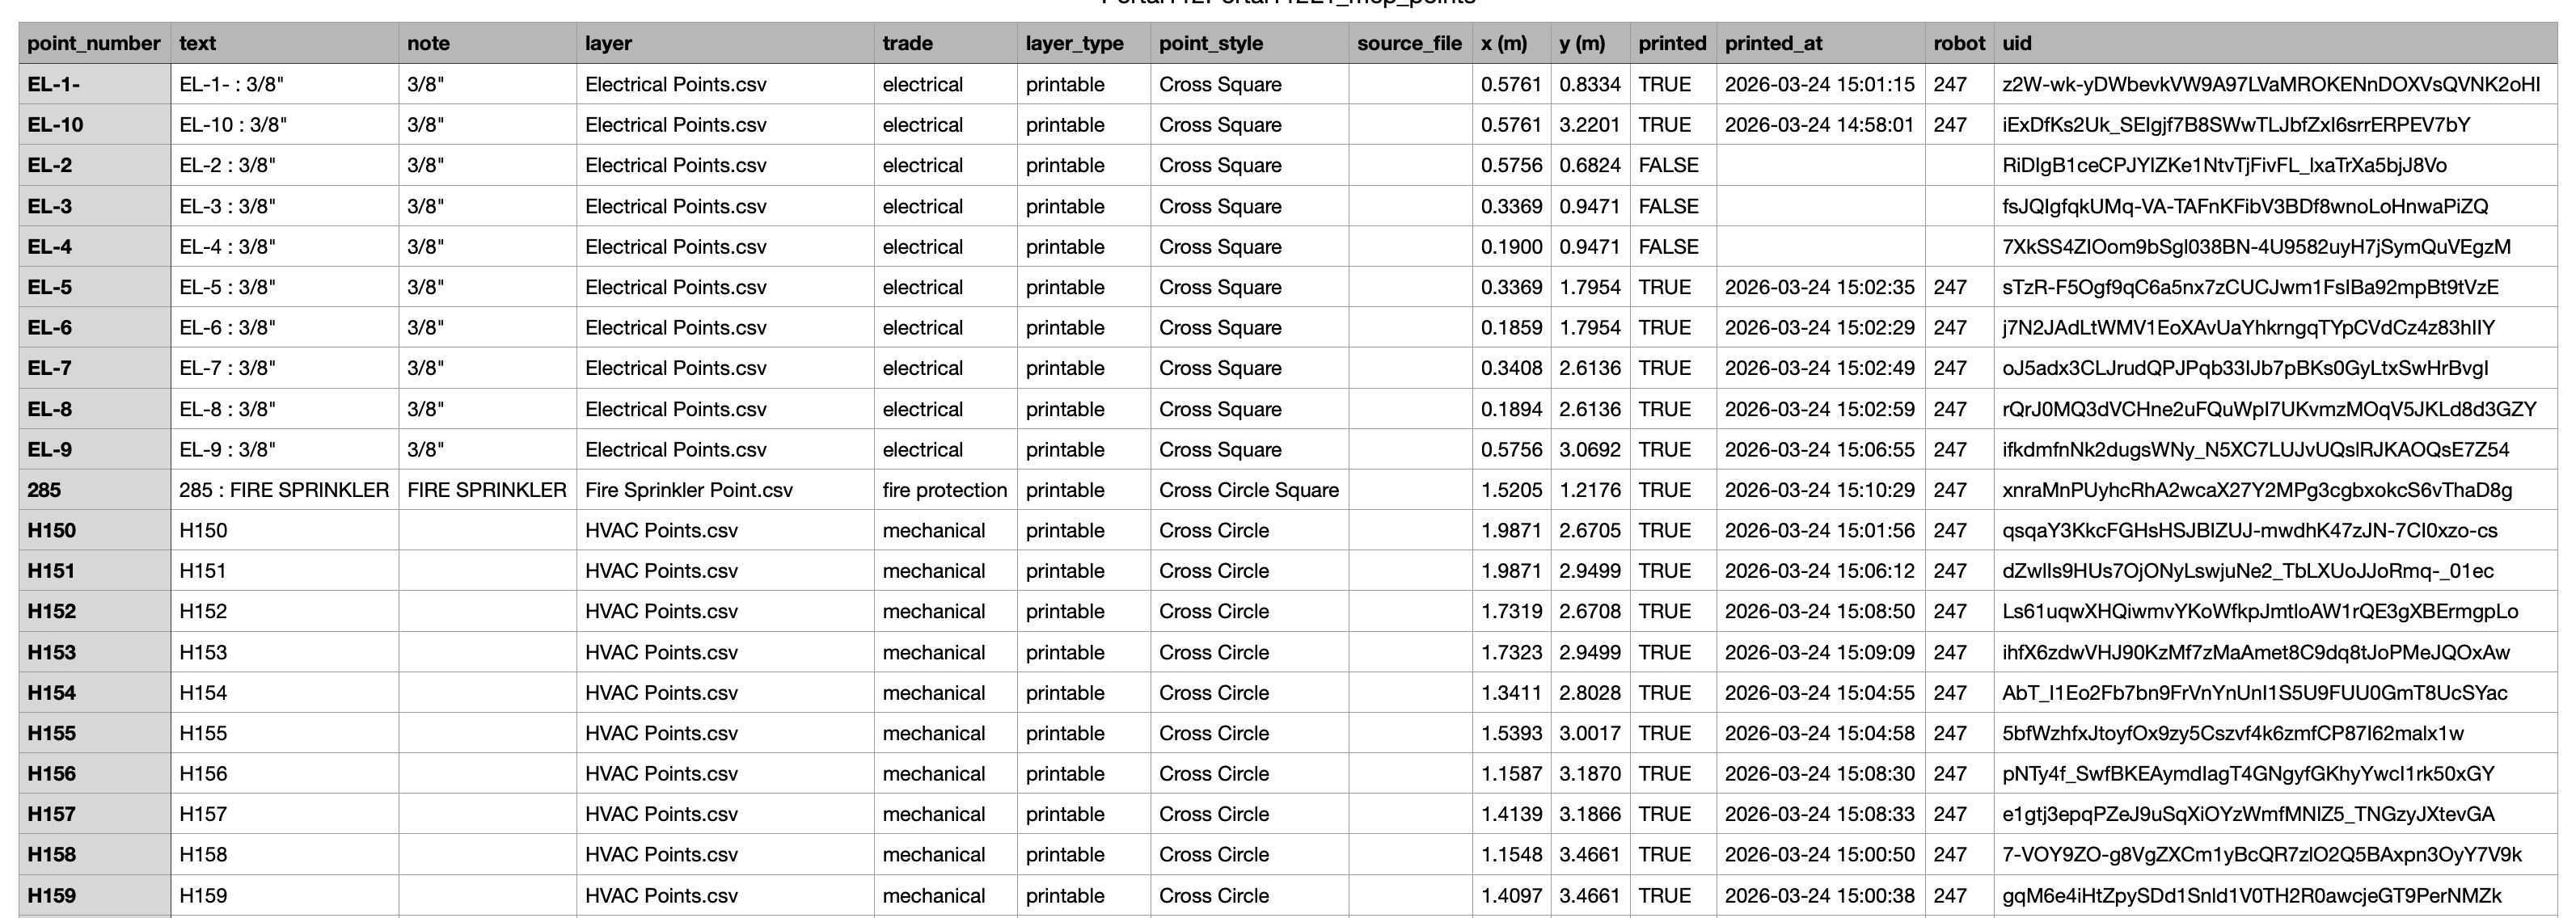This screenshot has height=918, width=2576.
Task: Select y value 3.4661 in H158 row
Action: coord(1590,855)
